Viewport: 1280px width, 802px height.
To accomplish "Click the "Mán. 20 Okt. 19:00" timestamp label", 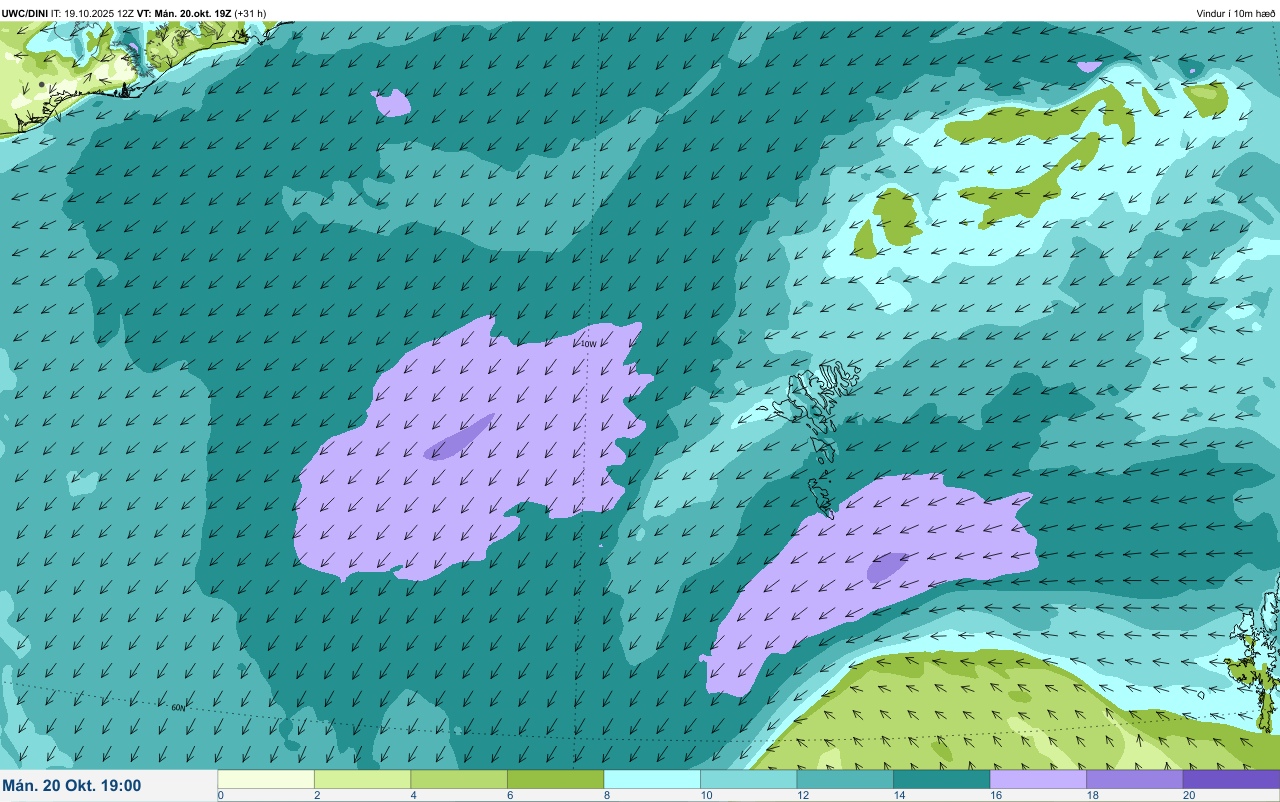I will click(x=72, y=786).
